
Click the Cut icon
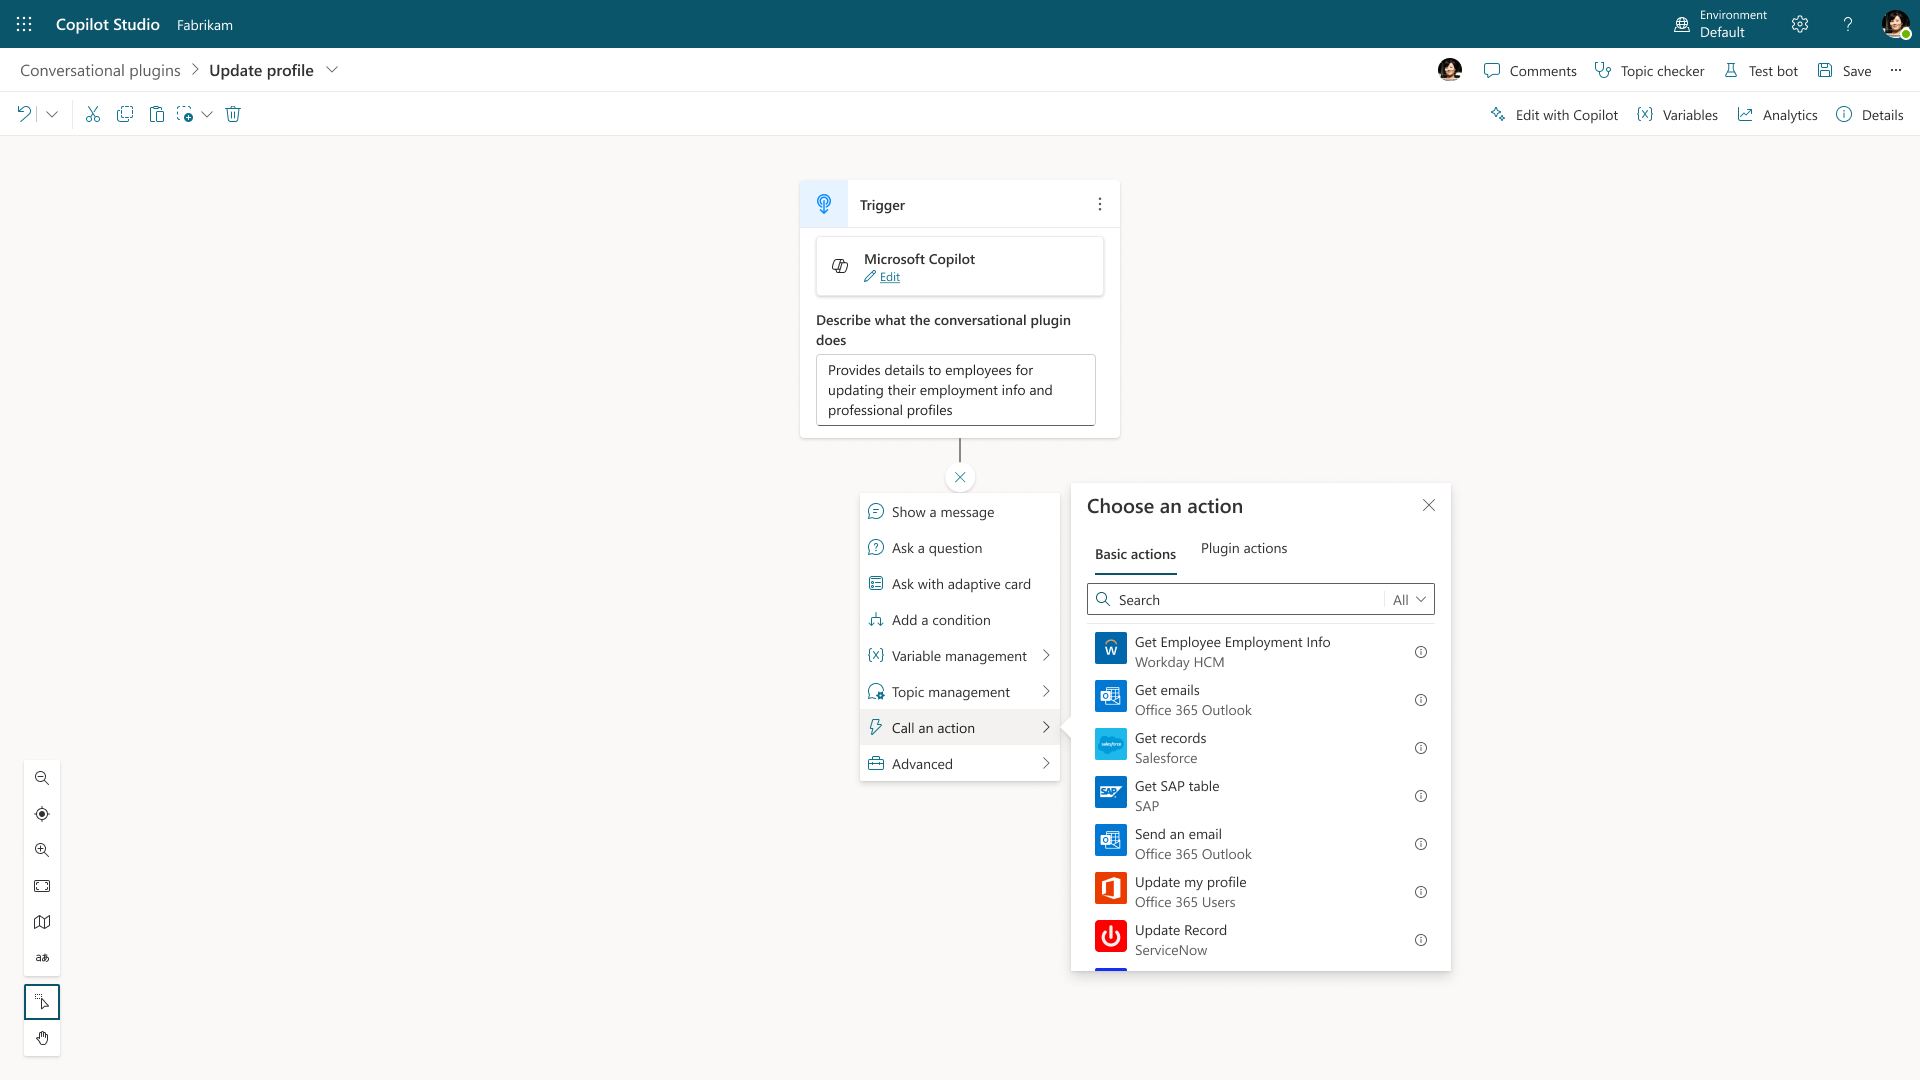click(x=93, y=114)
